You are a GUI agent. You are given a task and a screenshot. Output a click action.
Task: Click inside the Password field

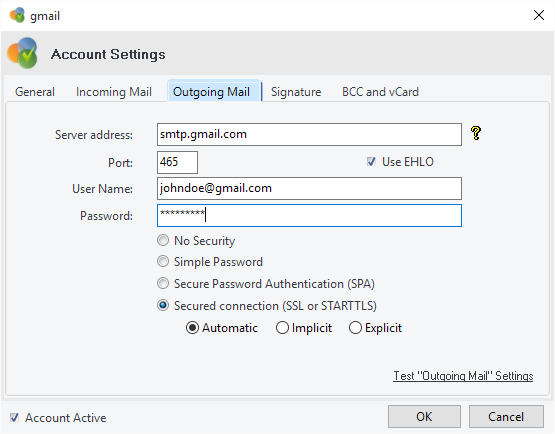tap(309, 216)
